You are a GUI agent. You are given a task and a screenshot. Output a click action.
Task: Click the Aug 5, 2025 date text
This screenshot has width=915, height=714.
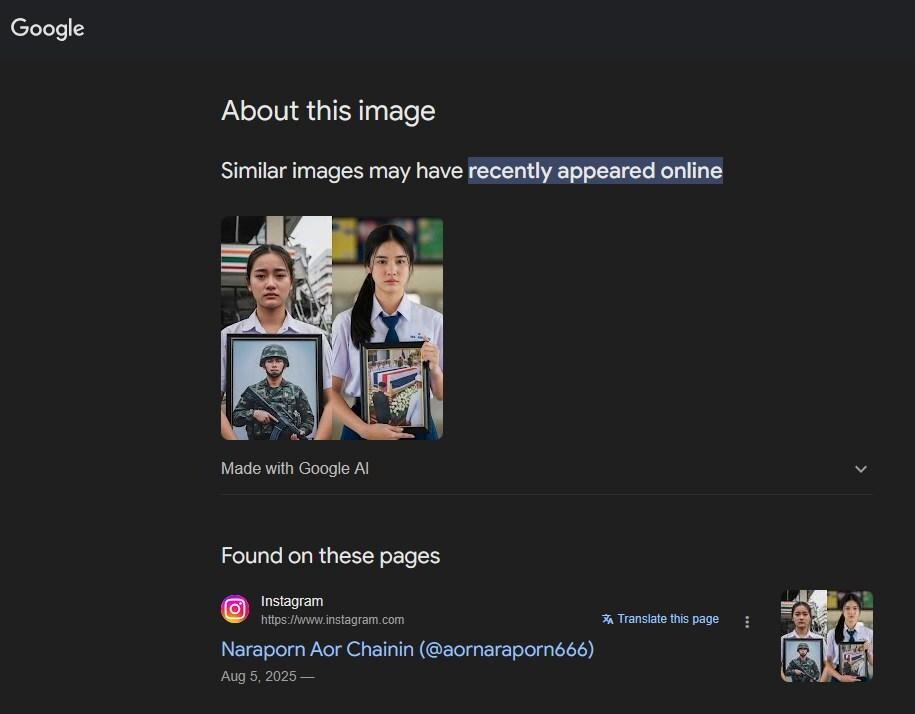pyautogui.click(x=259, y=677)
